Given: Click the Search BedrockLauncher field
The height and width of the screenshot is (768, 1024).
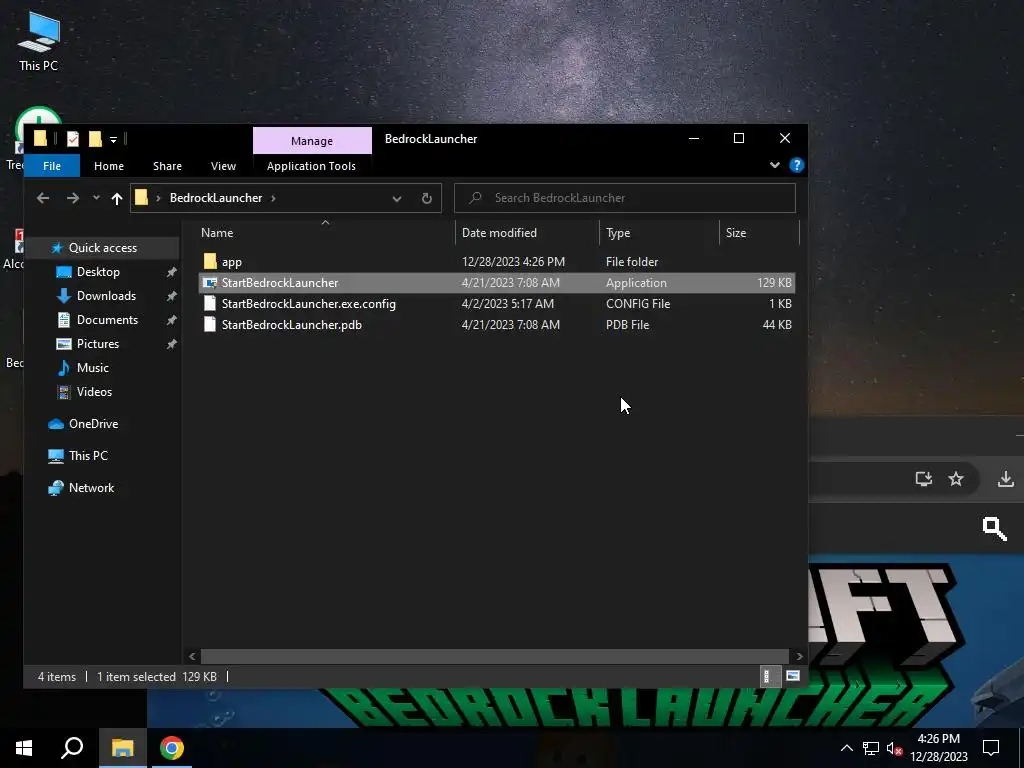Looking at the screenshot, I should [624, 198].
